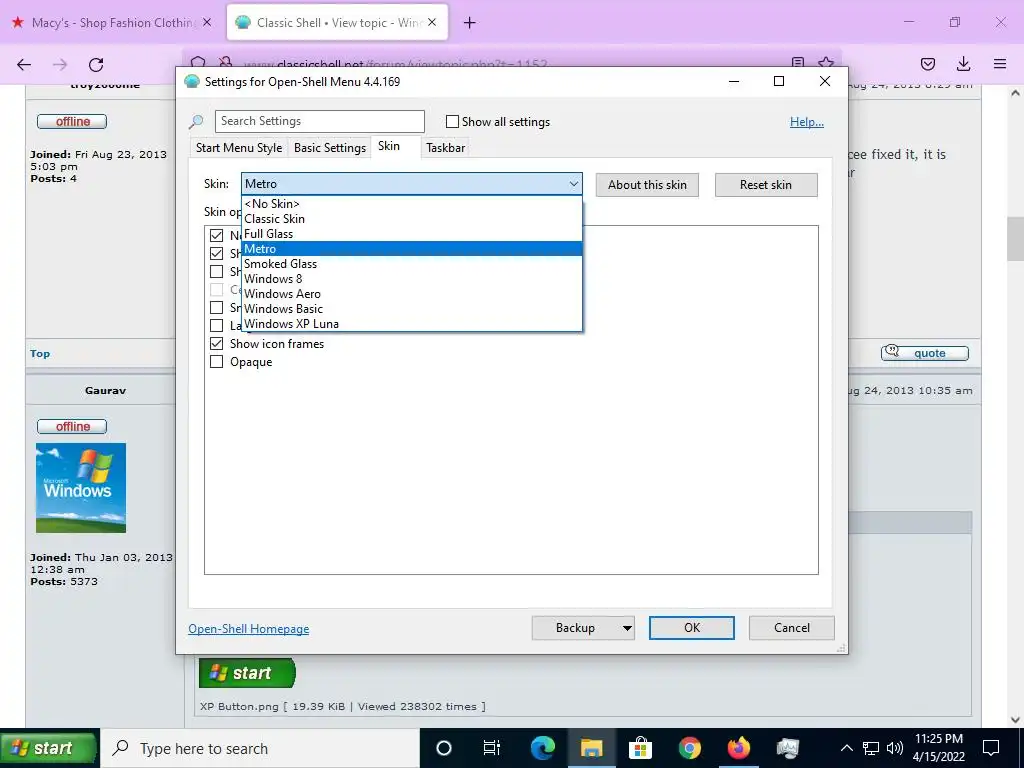Click the XP-style start button on taskbar
The height and width of the screenshot is (768, 1024).
[x=49, y=748]
